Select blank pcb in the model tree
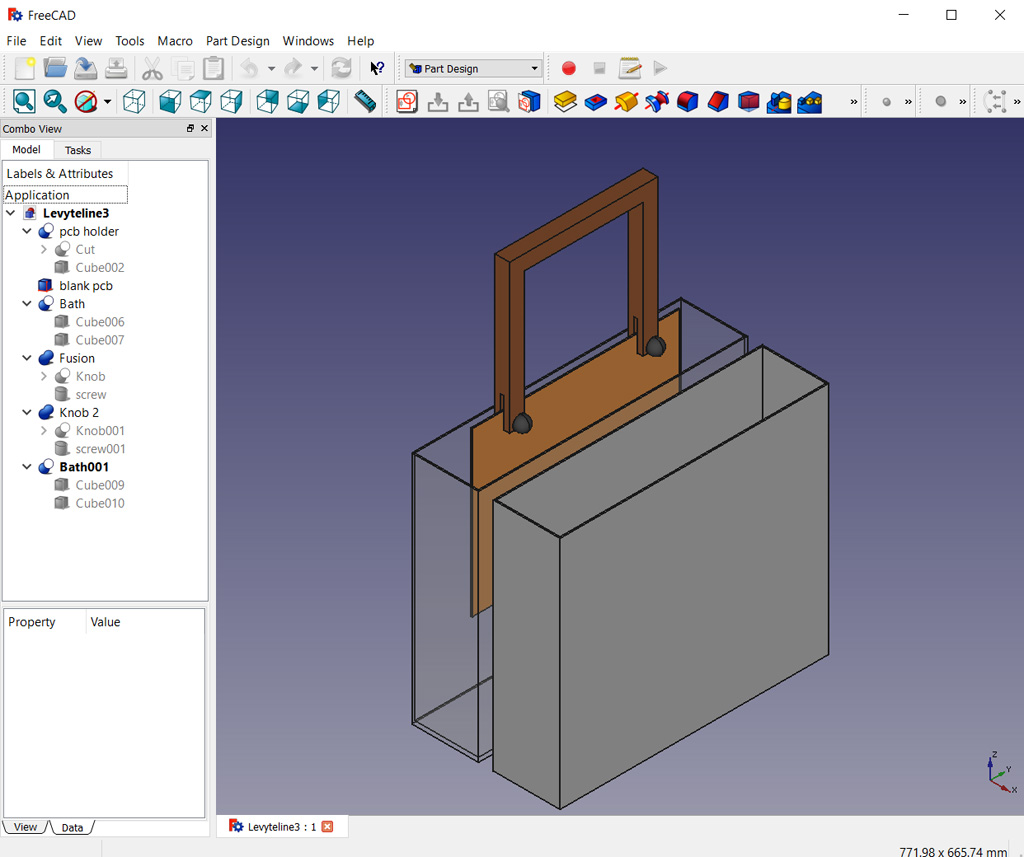 point(86,285)
